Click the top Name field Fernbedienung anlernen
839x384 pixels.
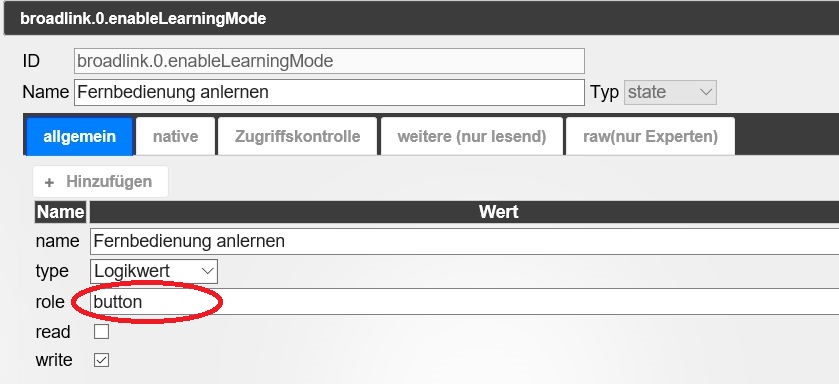[x=329, y=93]
